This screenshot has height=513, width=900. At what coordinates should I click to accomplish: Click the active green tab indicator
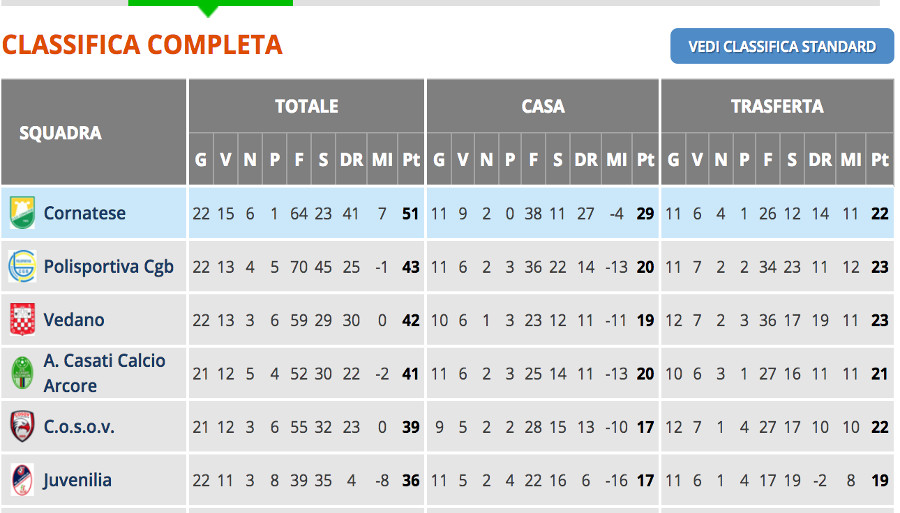pyautogui.click(x=210, y=7)
